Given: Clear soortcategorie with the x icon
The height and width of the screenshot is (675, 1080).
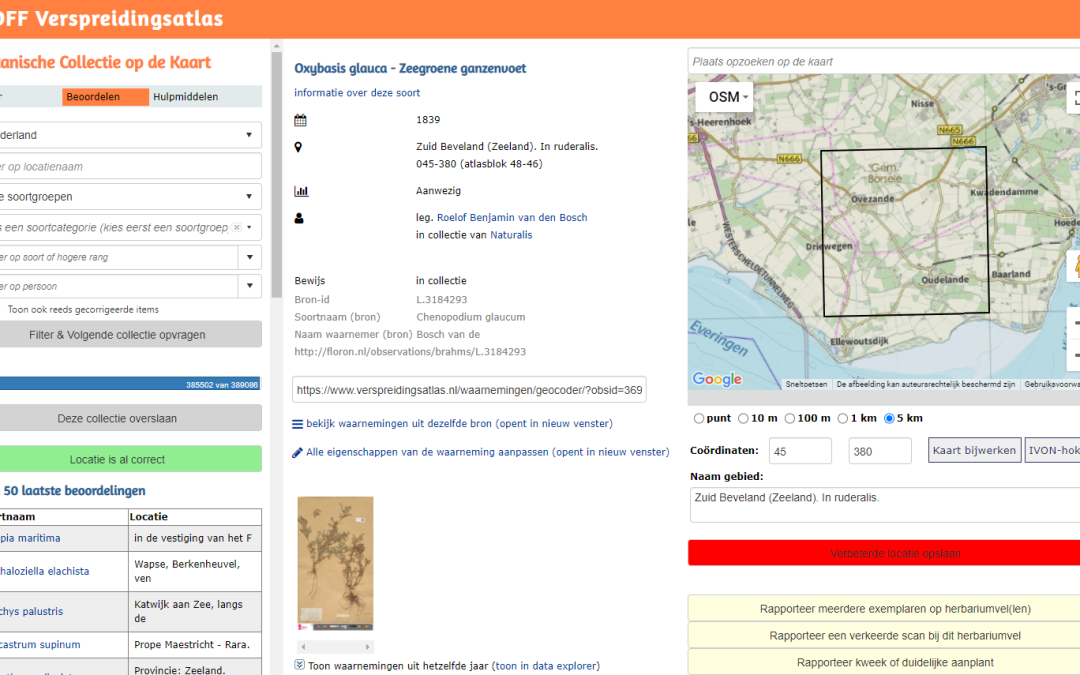Looking at the screenshot, I should 236,227.
